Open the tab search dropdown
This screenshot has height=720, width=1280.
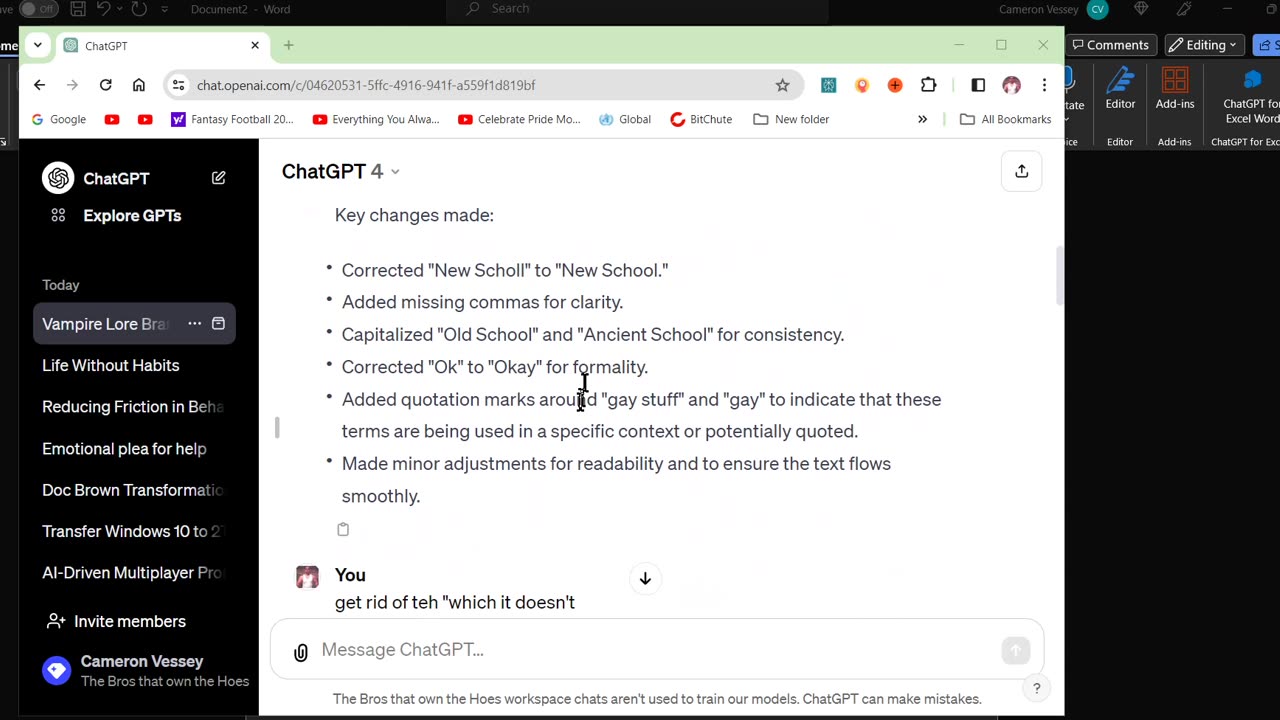37,45
